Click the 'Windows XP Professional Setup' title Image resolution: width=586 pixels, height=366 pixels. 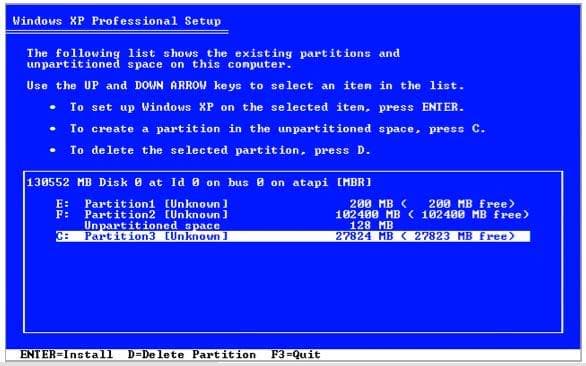coord(117,21)
